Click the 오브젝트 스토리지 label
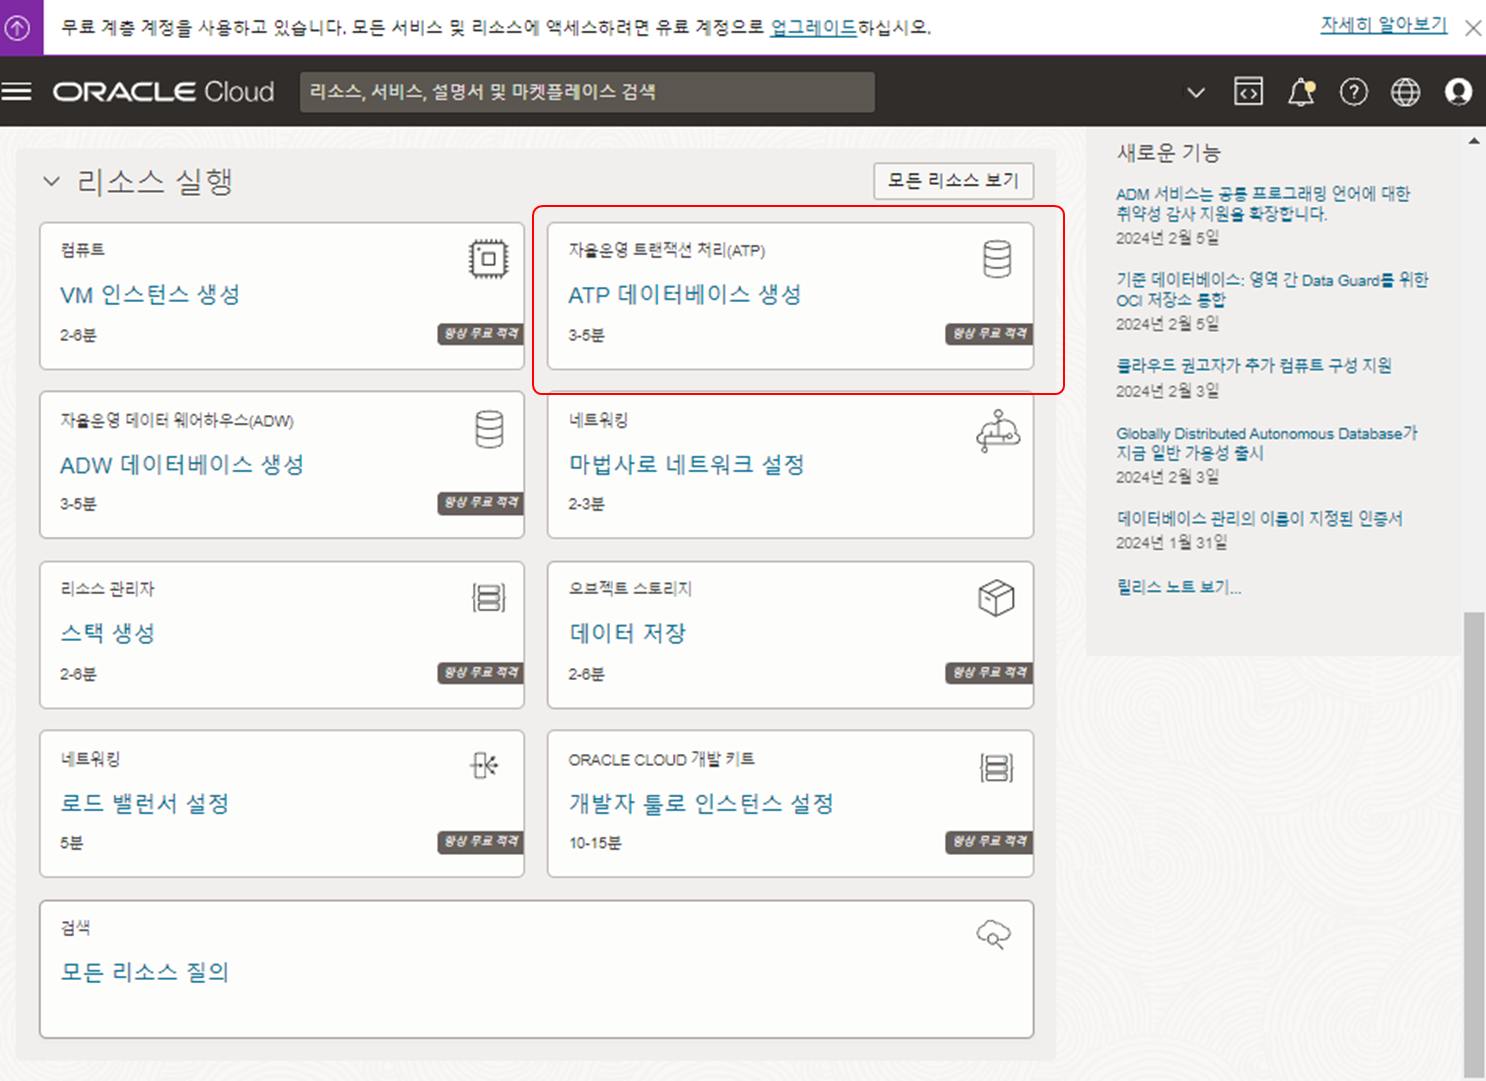Screen dimensions: 1486x1081 click(631, 589)
